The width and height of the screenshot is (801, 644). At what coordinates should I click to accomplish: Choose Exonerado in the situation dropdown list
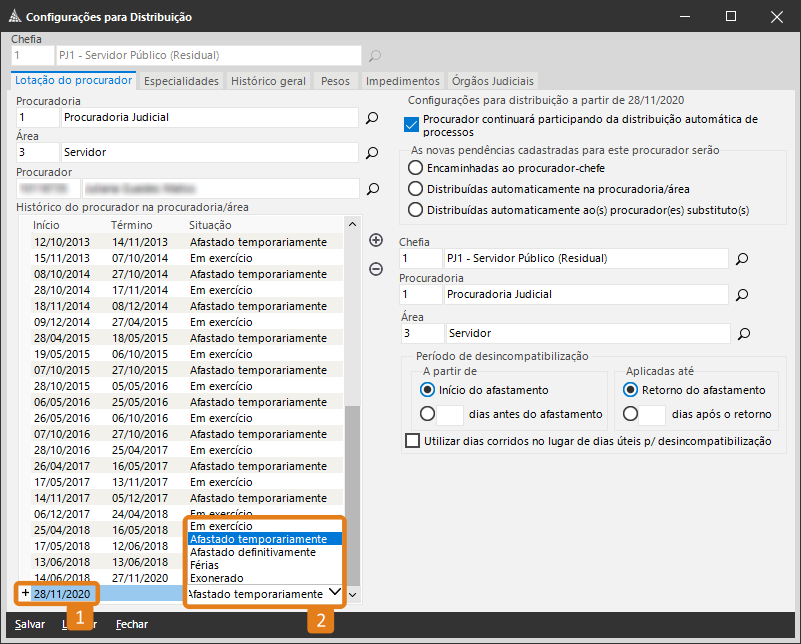(215, 578)
